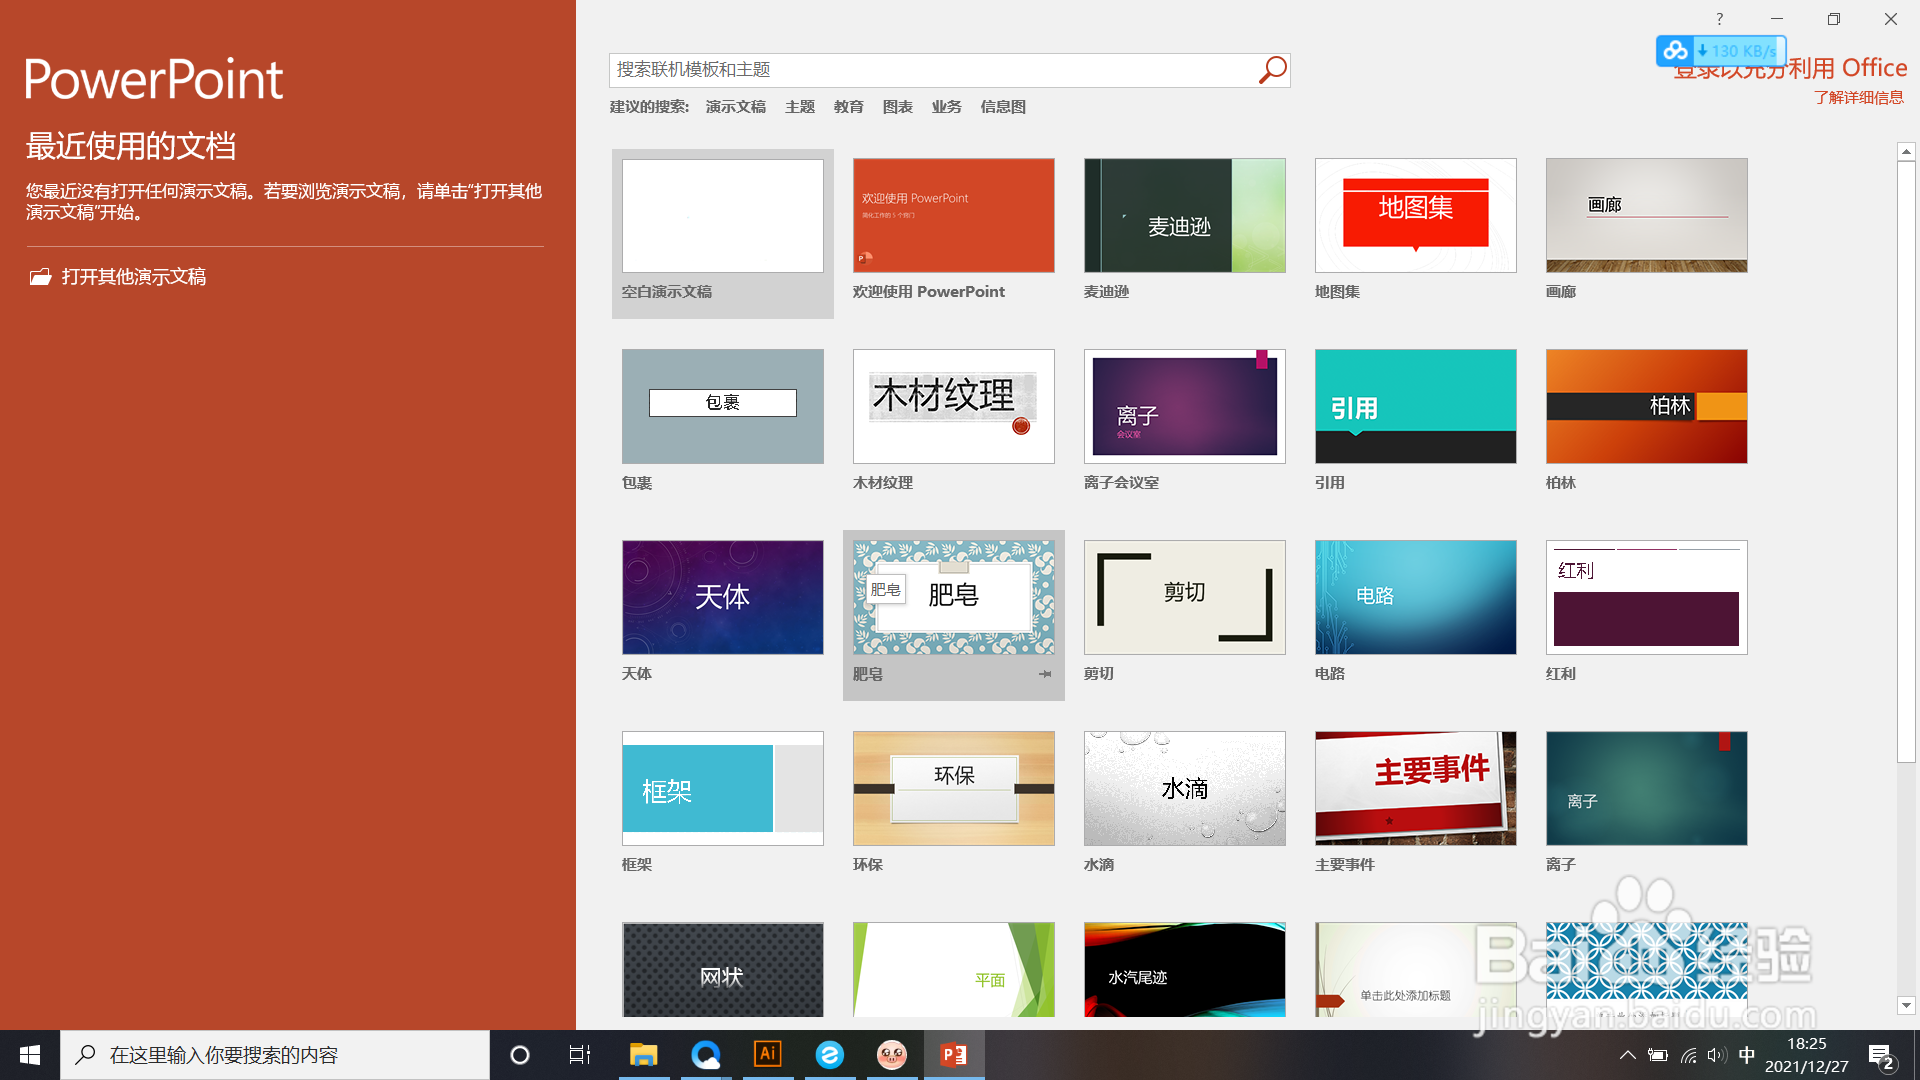The image size is (1920, 1080).
Task: Search suggested term 教育
Action: pos(849,107)
